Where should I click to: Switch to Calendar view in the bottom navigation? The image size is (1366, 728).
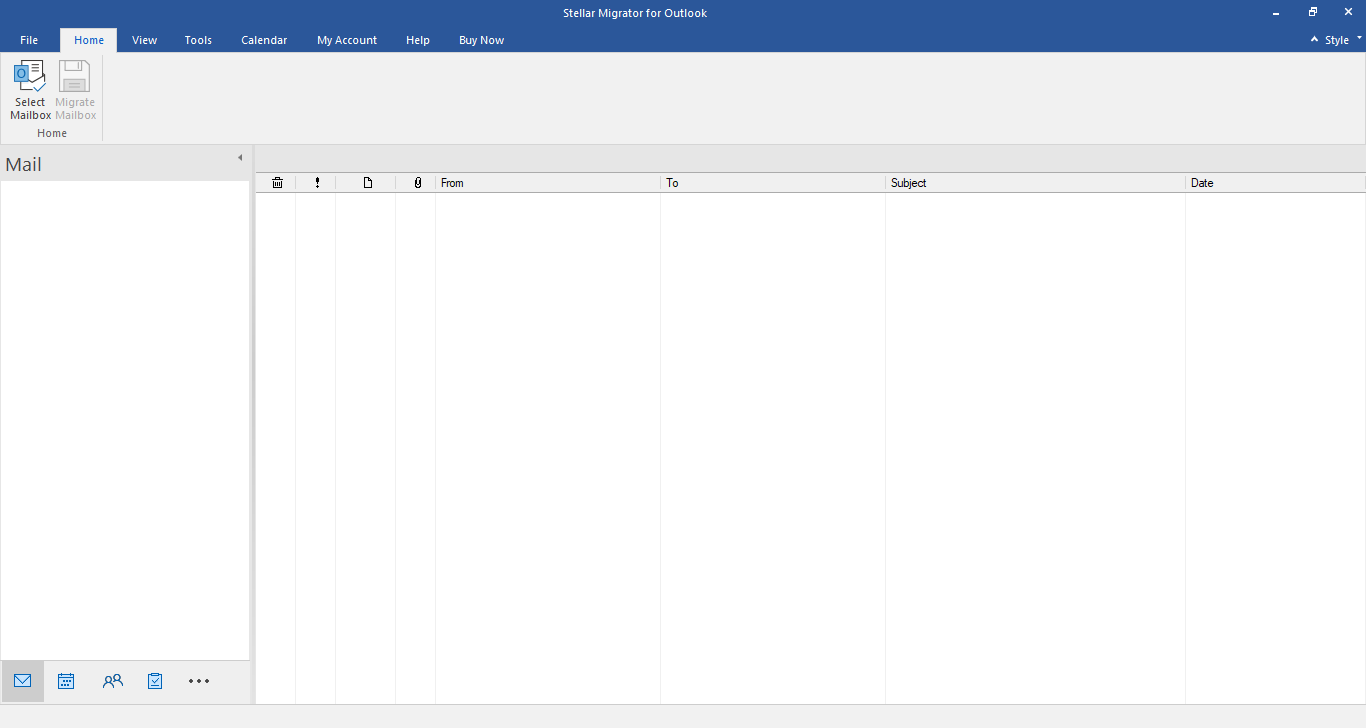[66, 681]
